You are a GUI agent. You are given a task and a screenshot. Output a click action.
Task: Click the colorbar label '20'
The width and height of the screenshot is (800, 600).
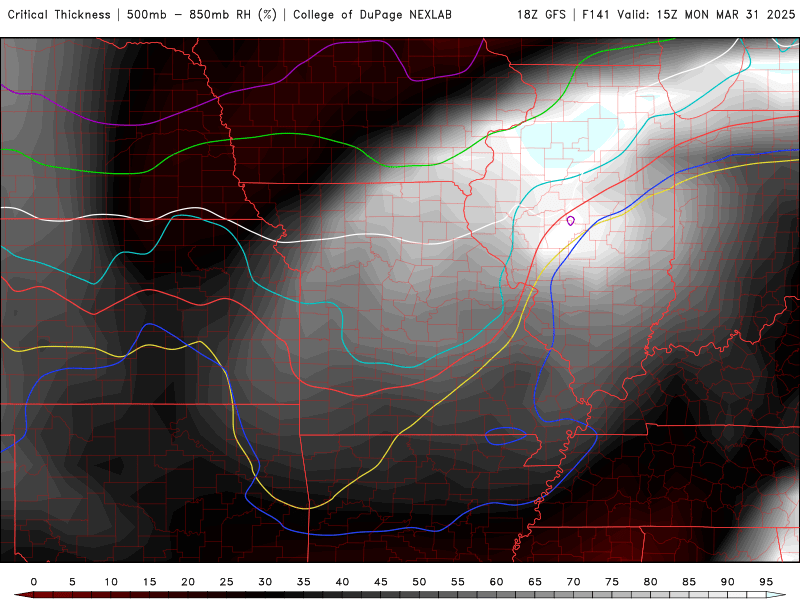coord(188,582)
